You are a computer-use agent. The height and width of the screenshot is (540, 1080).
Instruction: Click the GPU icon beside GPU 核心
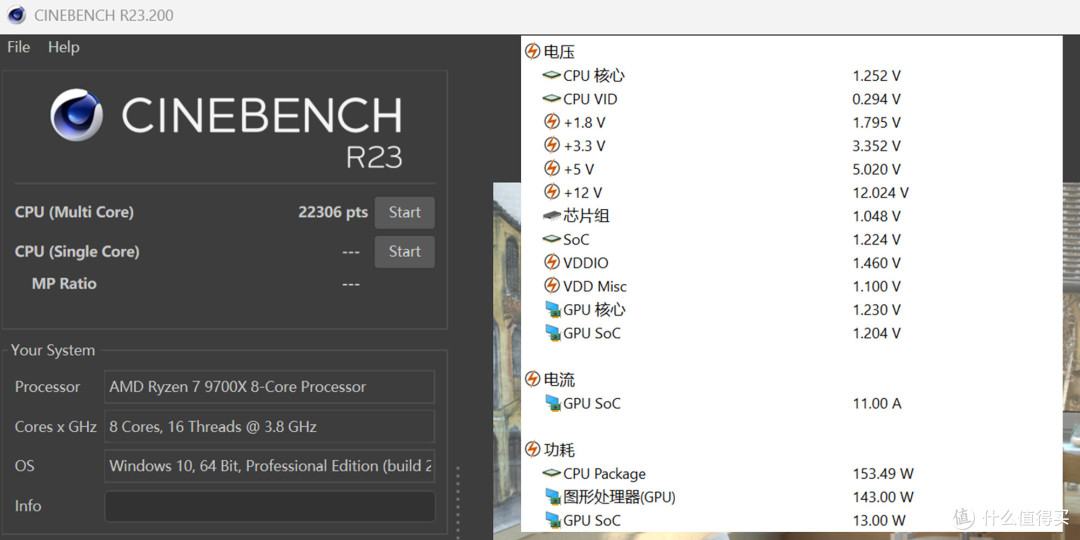click(x=552, y=309)
